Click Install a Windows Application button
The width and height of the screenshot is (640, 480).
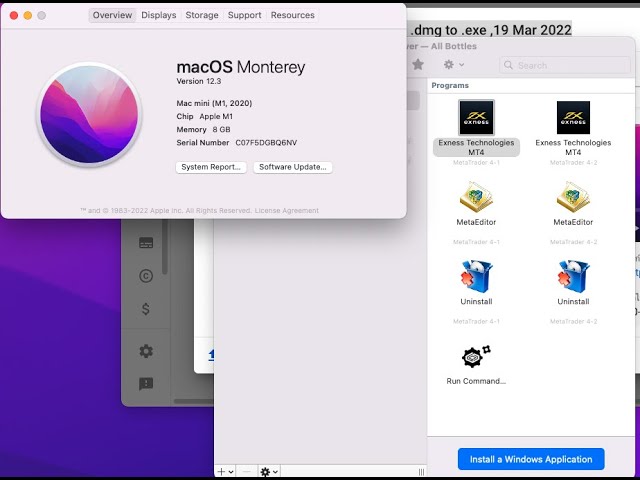531,459
